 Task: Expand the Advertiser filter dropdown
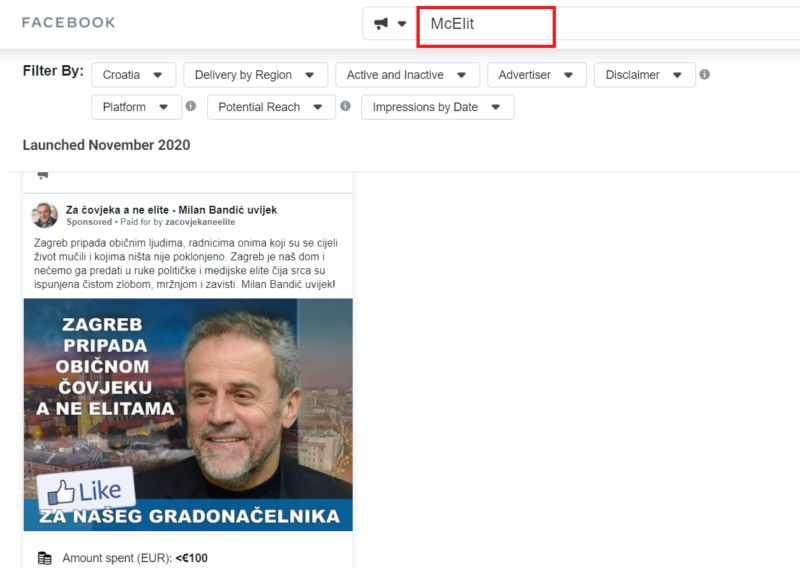[537, 75]
